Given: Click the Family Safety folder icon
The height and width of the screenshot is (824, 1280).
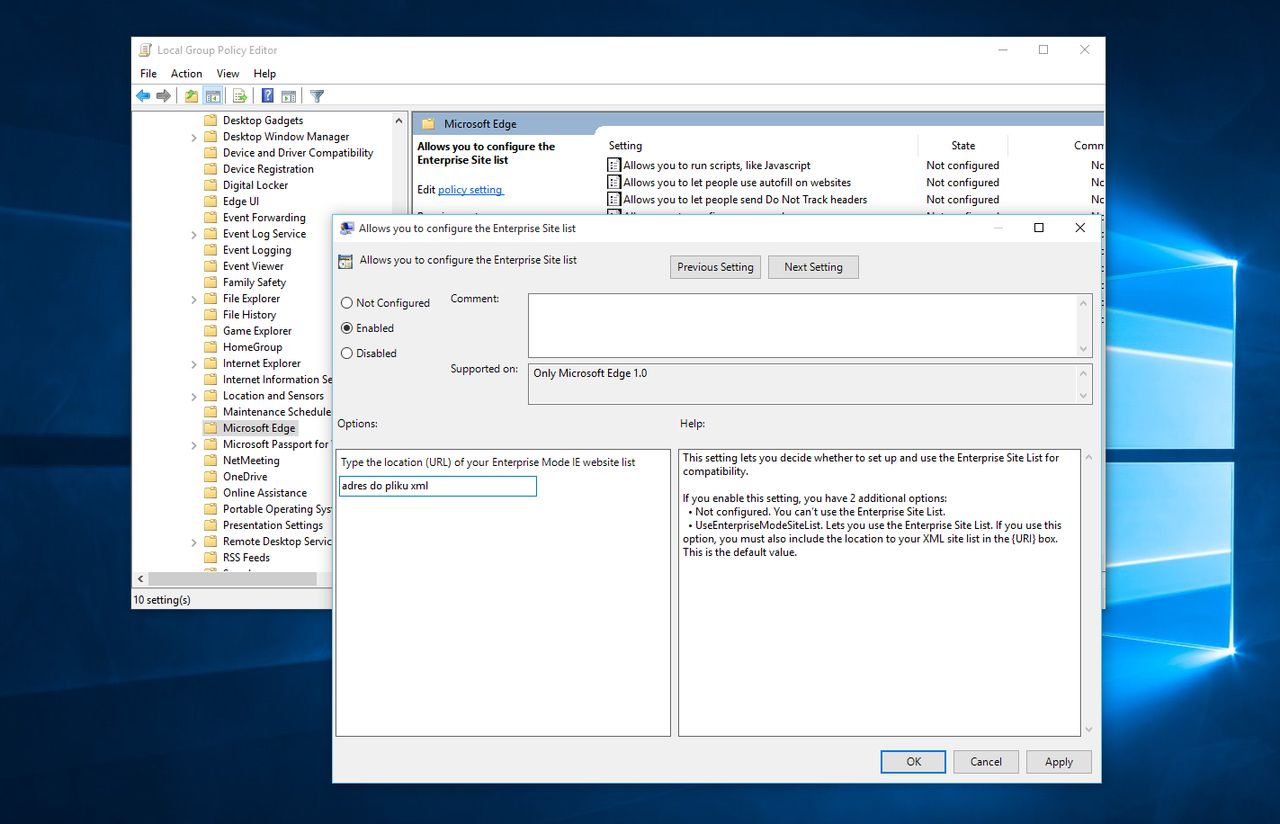Looking at the screenshot, I should pyautogui.click(x=210, y=282).
